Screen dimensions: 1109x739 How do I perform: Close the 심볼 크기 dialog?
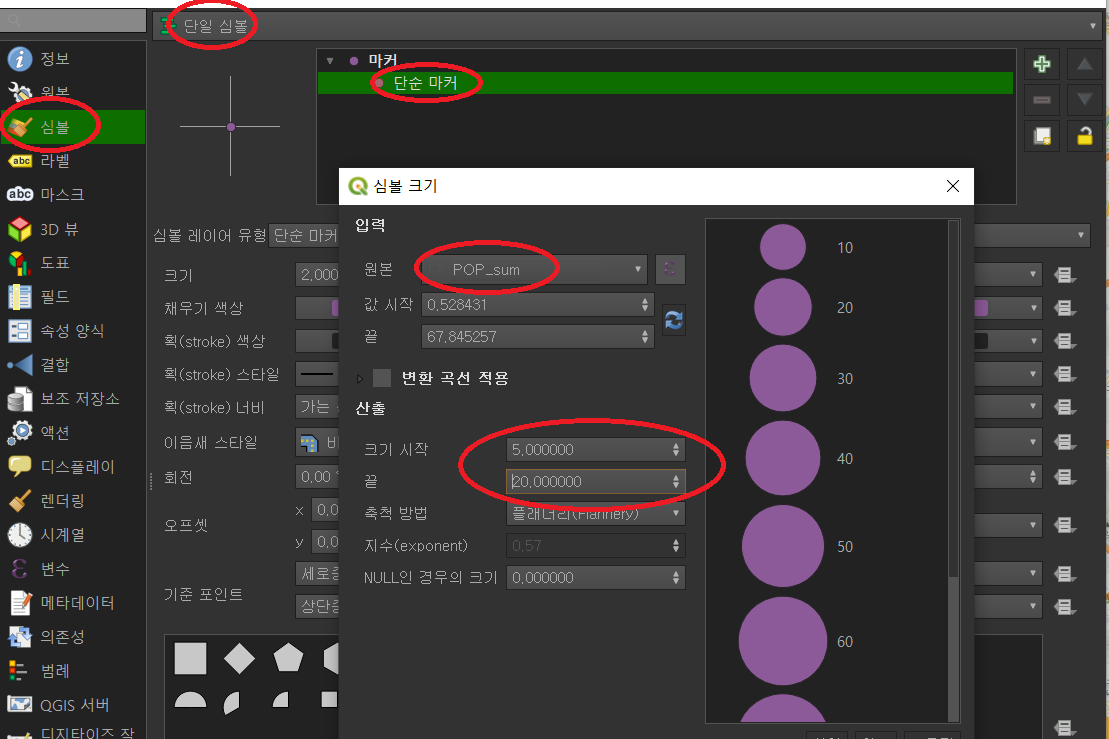click(x=953, y=186)
